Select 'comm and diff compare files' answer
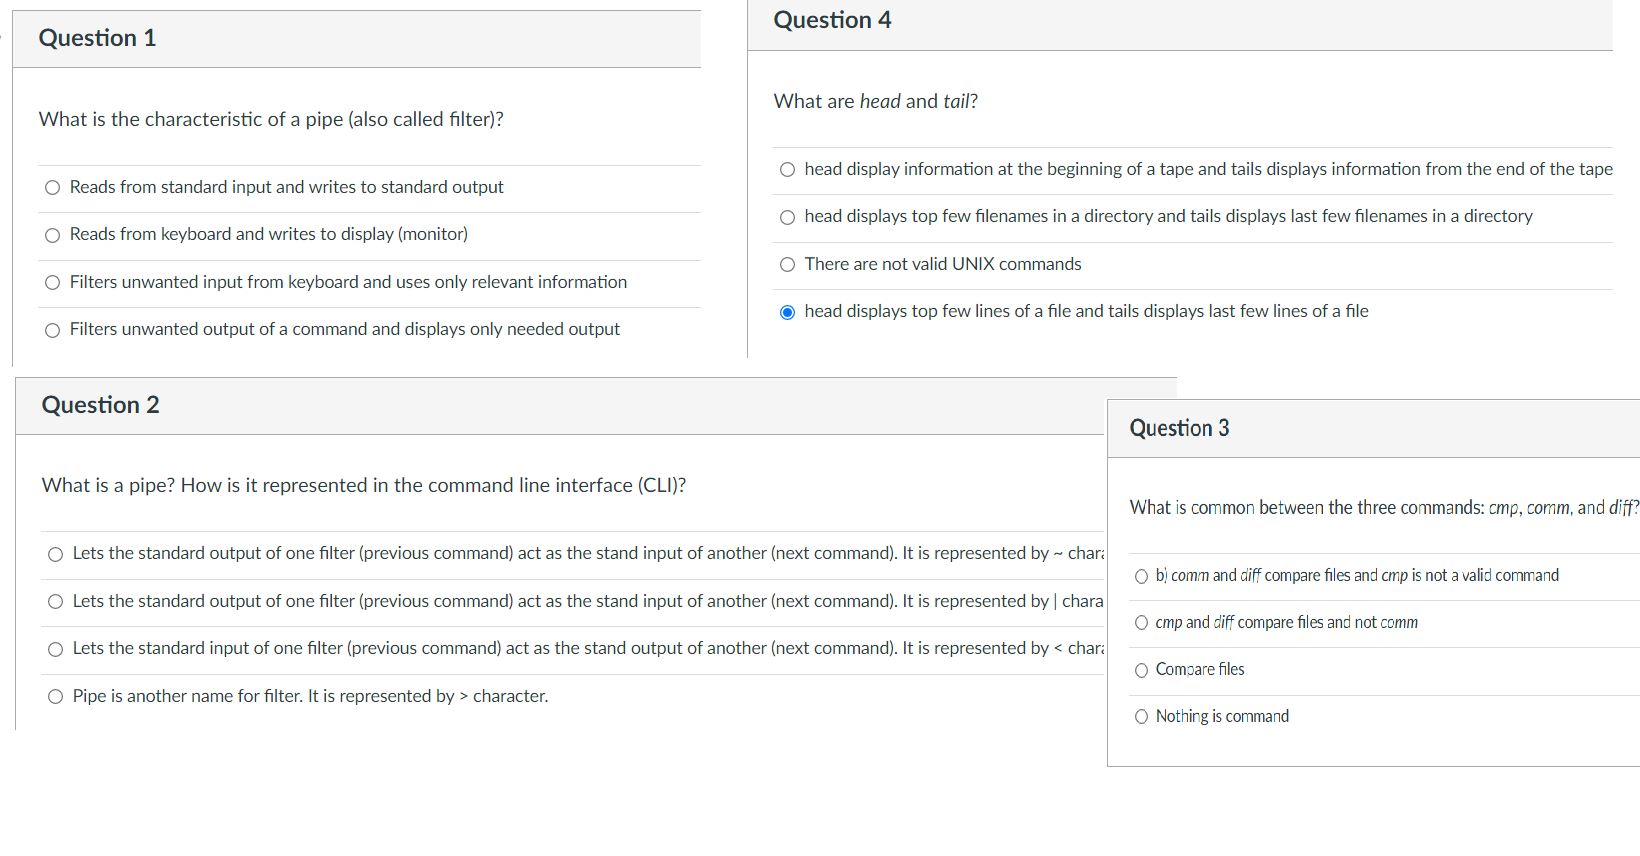The width and height of the screenshot is (1640, 856). (1141, 577)
